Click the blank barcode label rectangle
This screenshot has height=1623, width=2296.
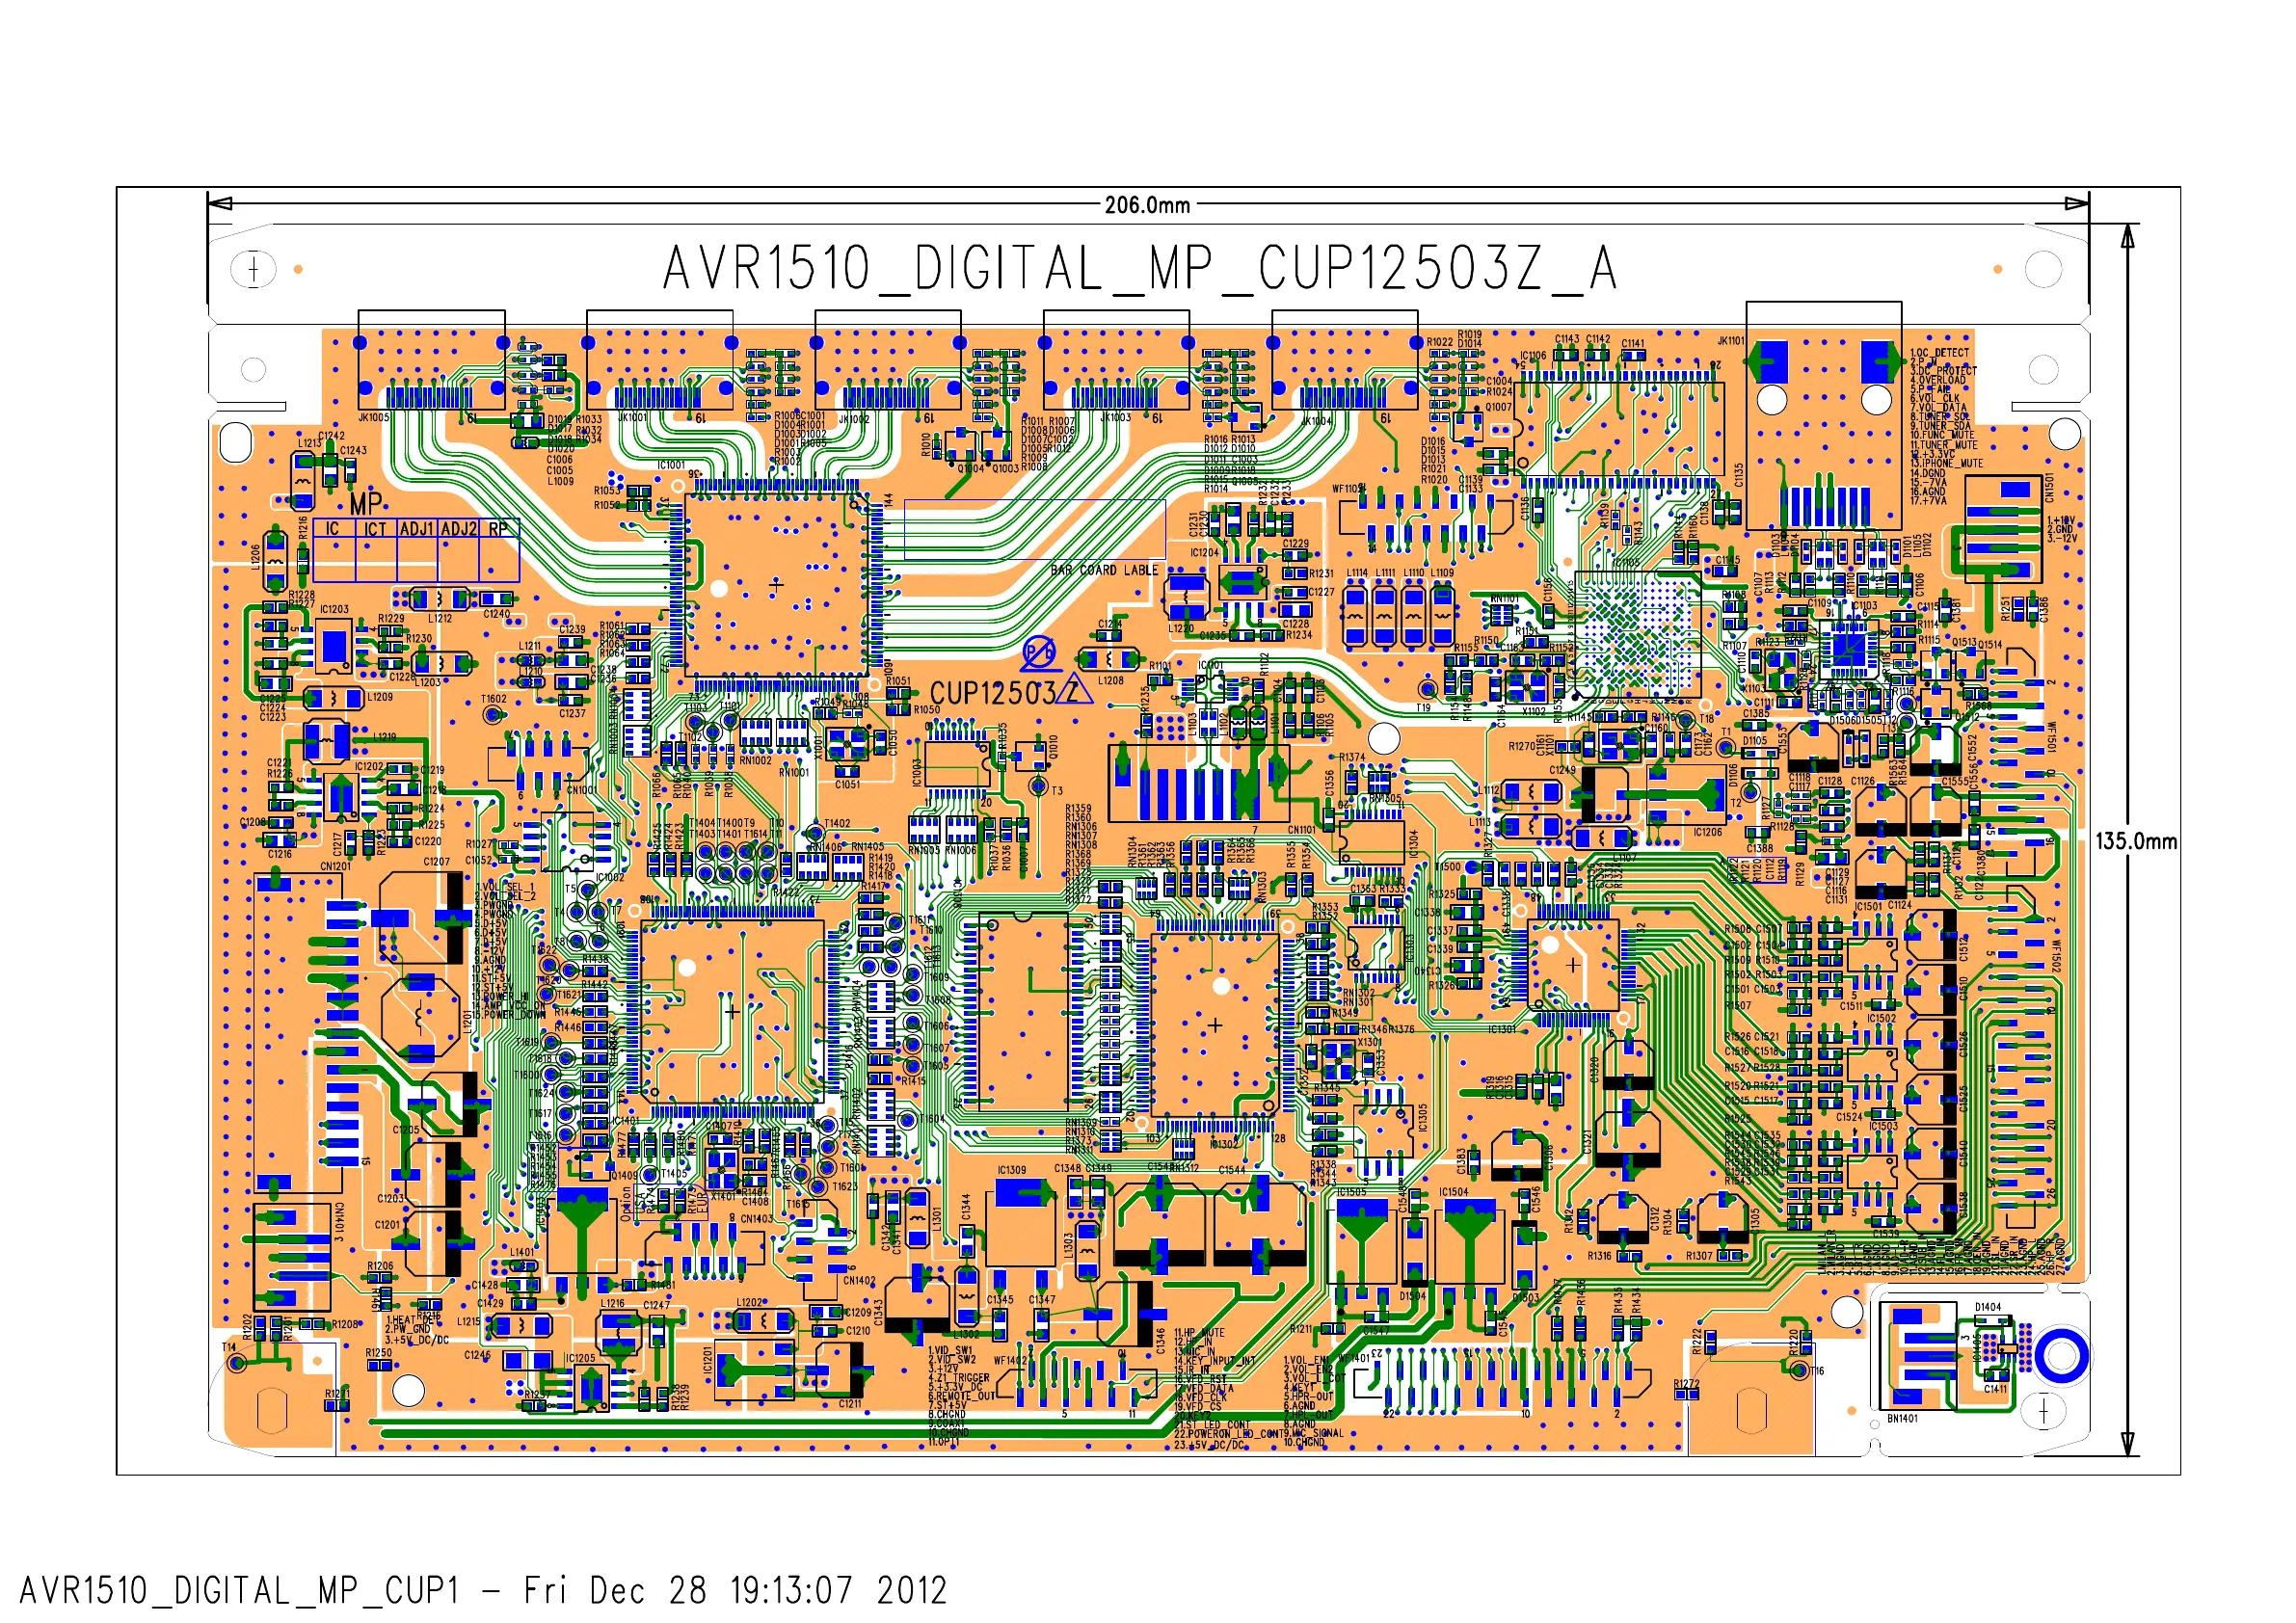(x=1034, y=530)
